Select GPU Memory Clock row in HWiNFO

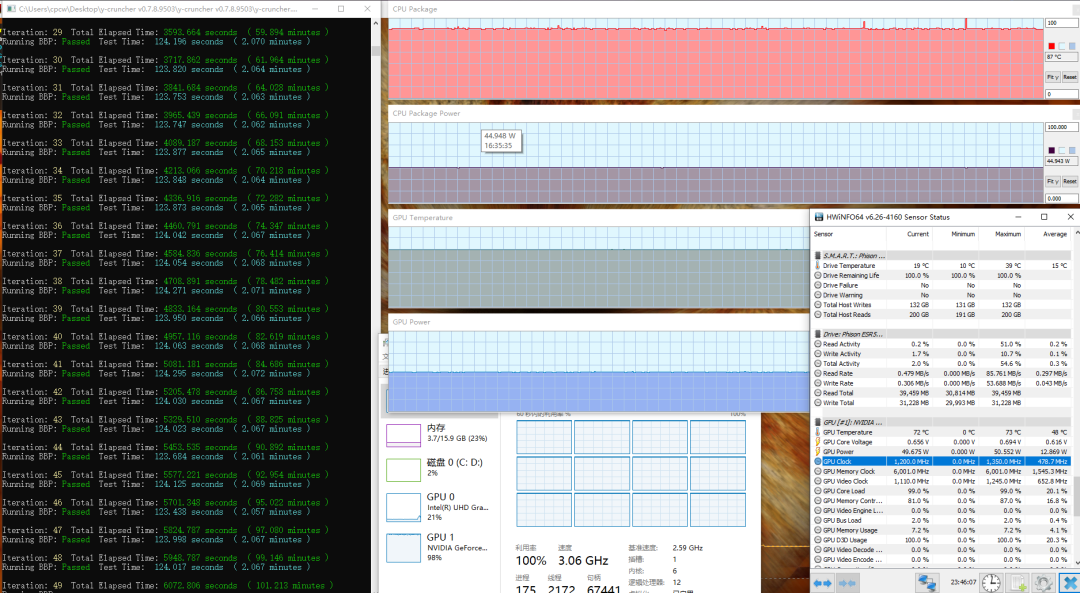pyautogui.click(x=941, y=471)
